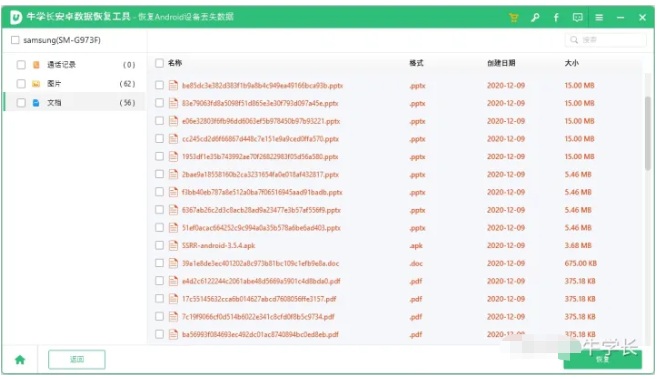
Task: Sort by the name column header
Action: pyautogui.click(x=175, y=63)
